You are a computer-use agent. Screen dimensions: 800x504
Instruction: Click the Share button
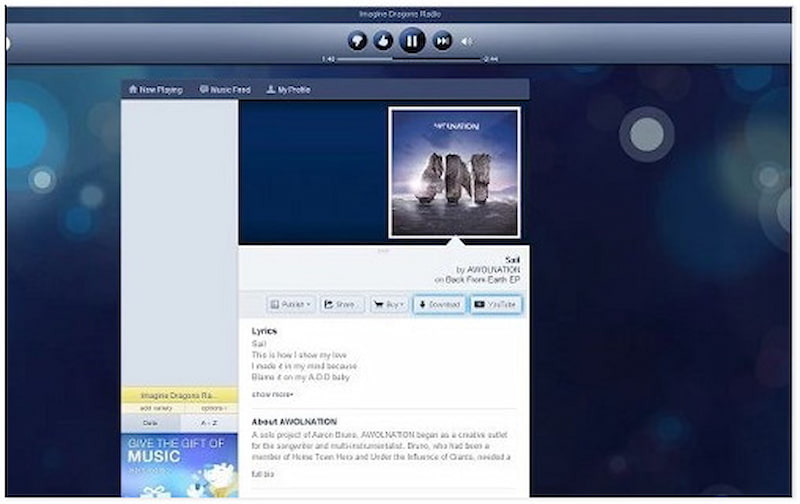(342, 305)
